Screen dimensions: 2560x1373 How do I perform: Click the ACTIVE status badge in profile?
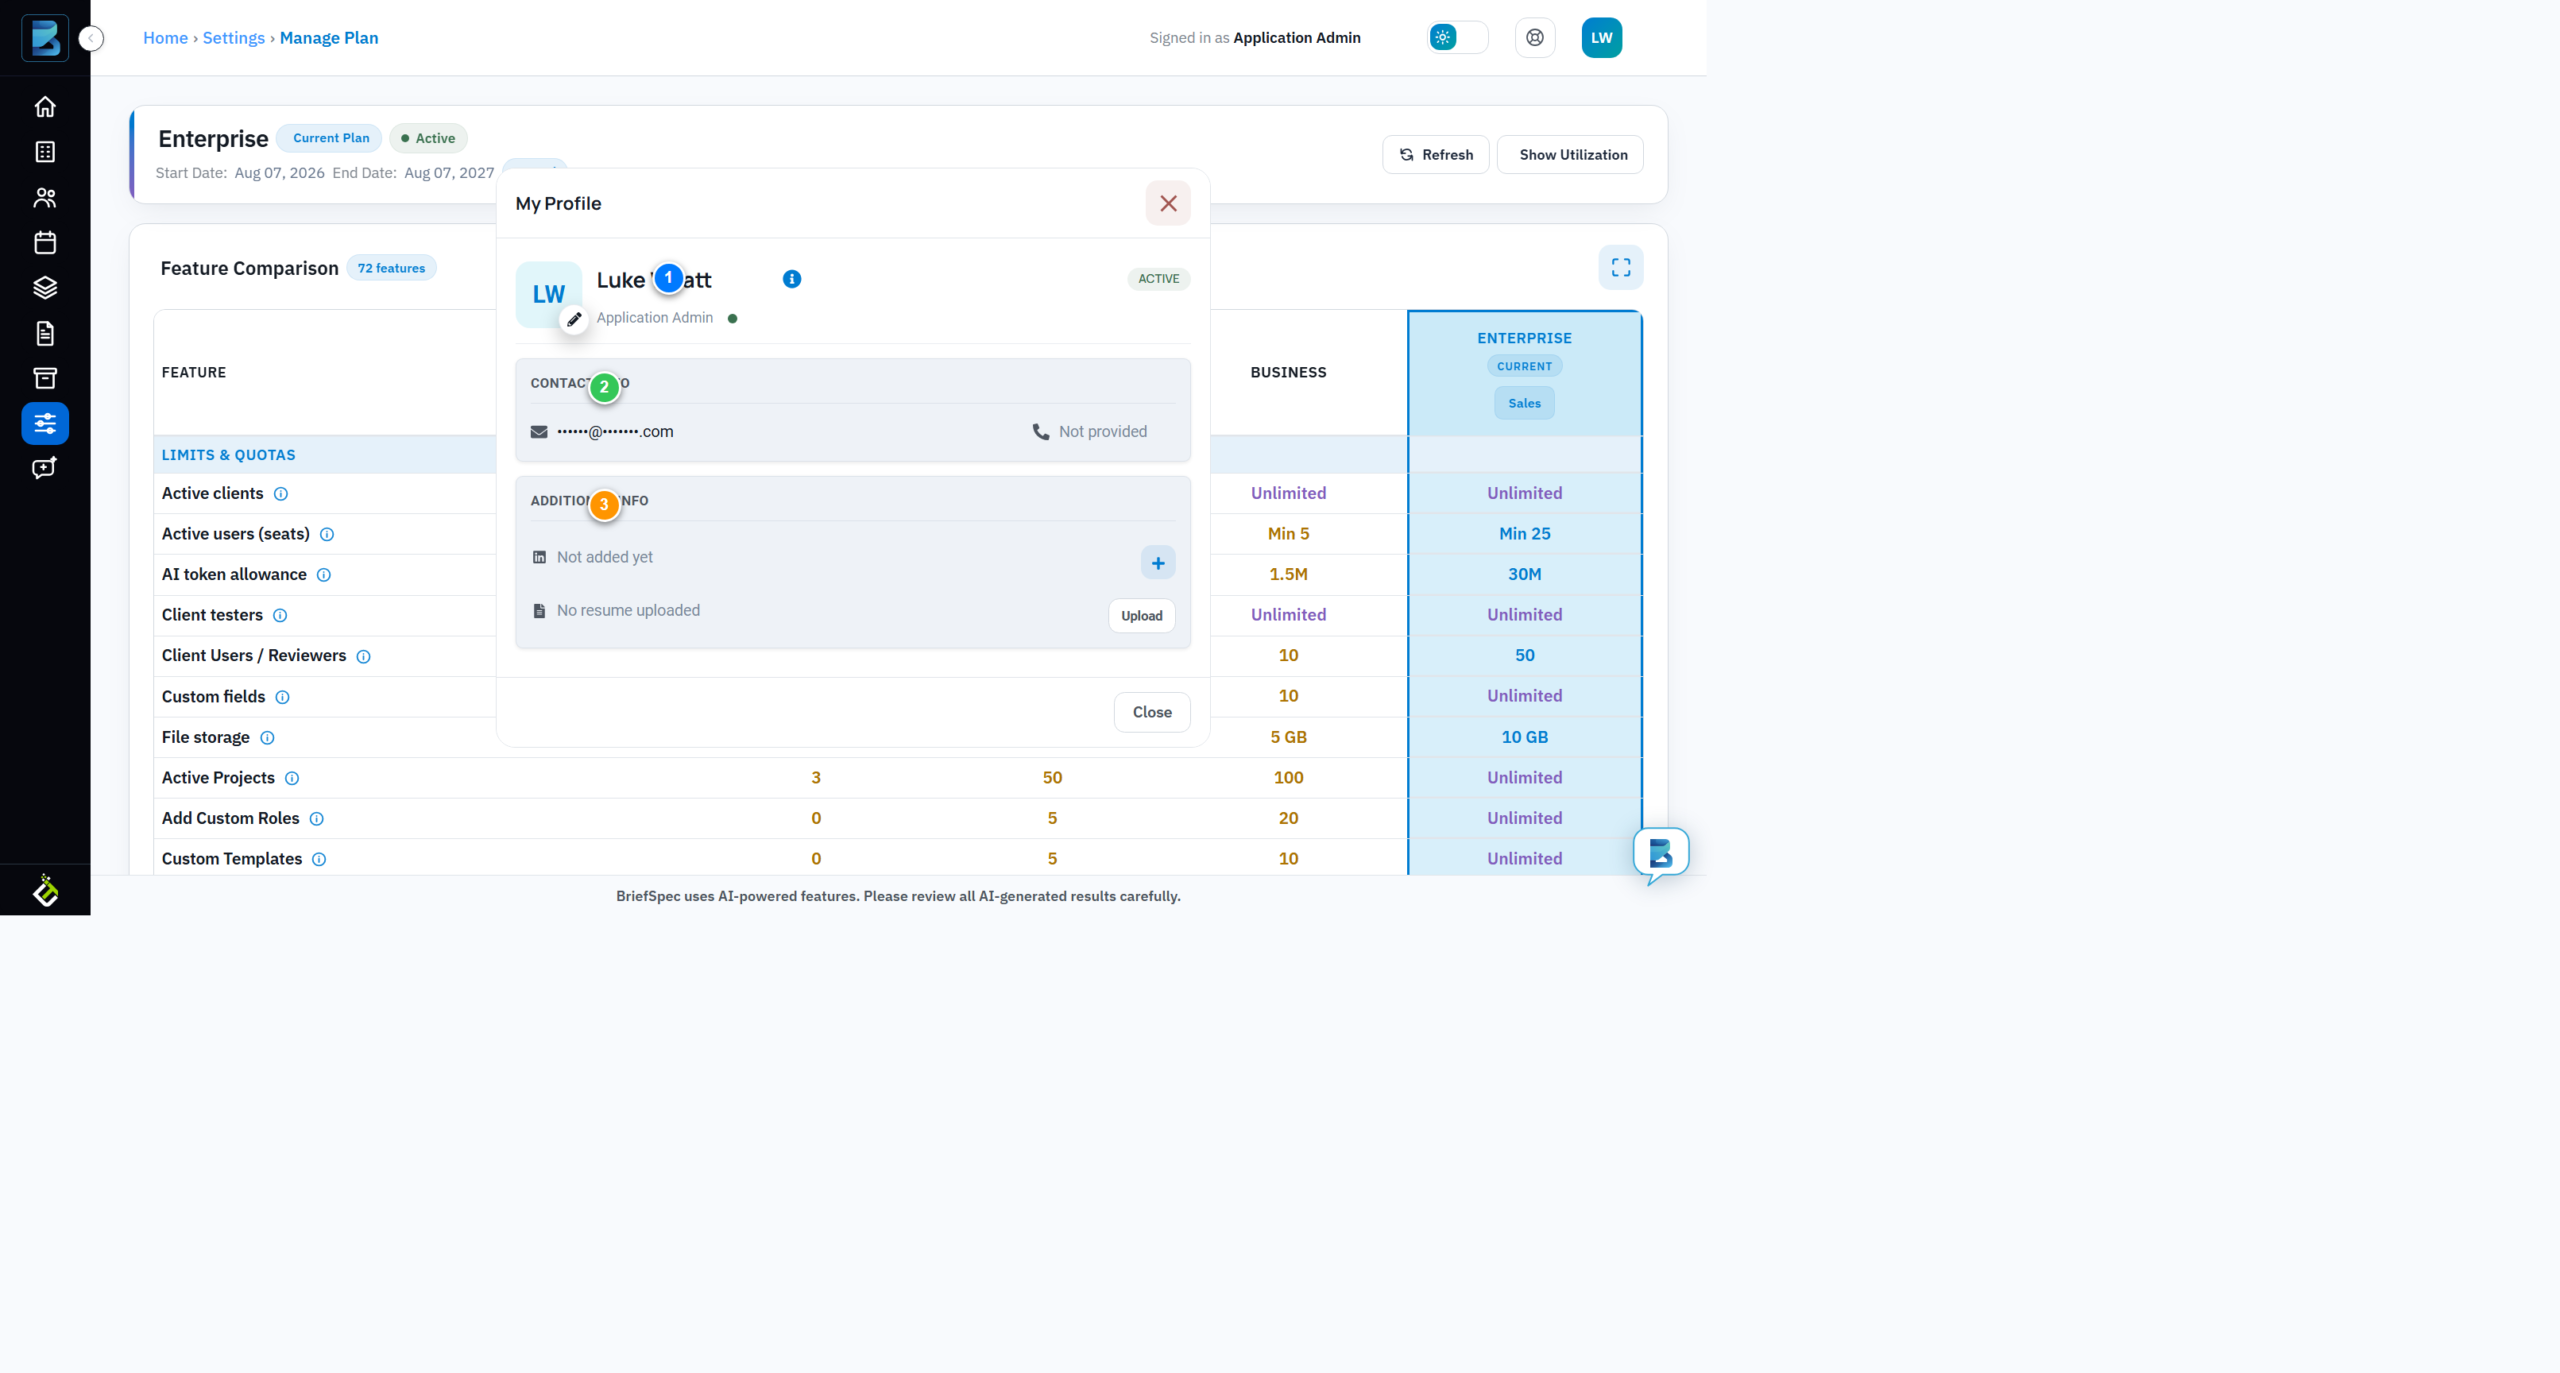pyautogui.click(x=1158, y=279)
